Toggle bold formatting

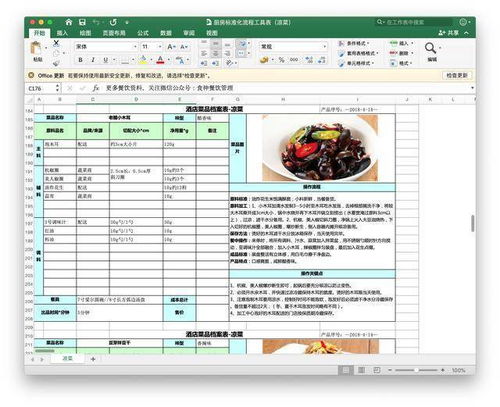pyautogui.click(x=80, y=60)
